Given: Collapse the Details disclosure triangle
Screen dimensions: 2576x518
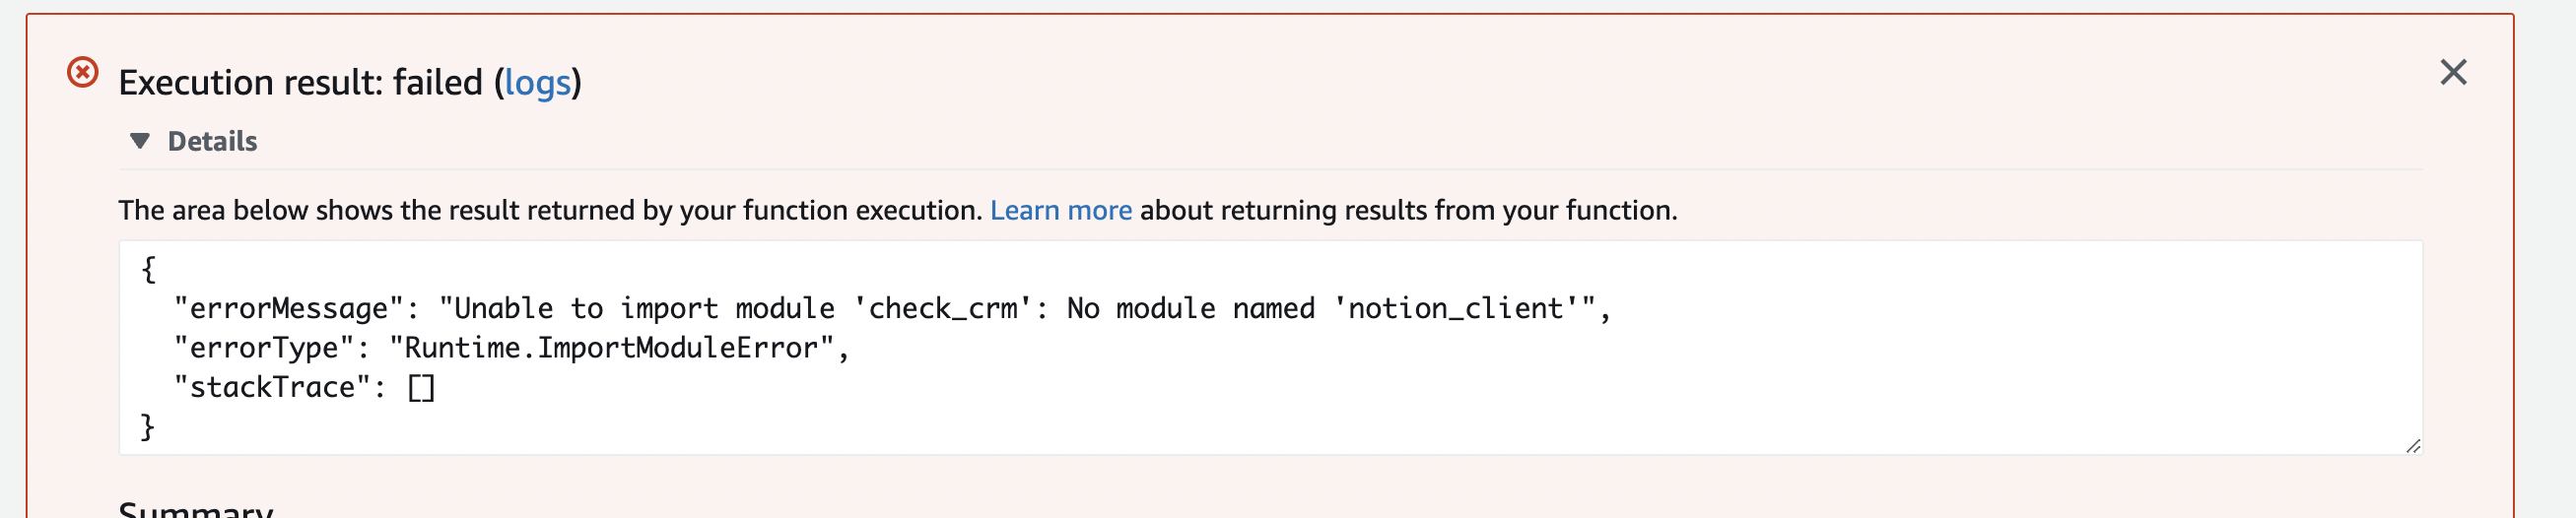Looking at the screenshot, I should point(140,141).
